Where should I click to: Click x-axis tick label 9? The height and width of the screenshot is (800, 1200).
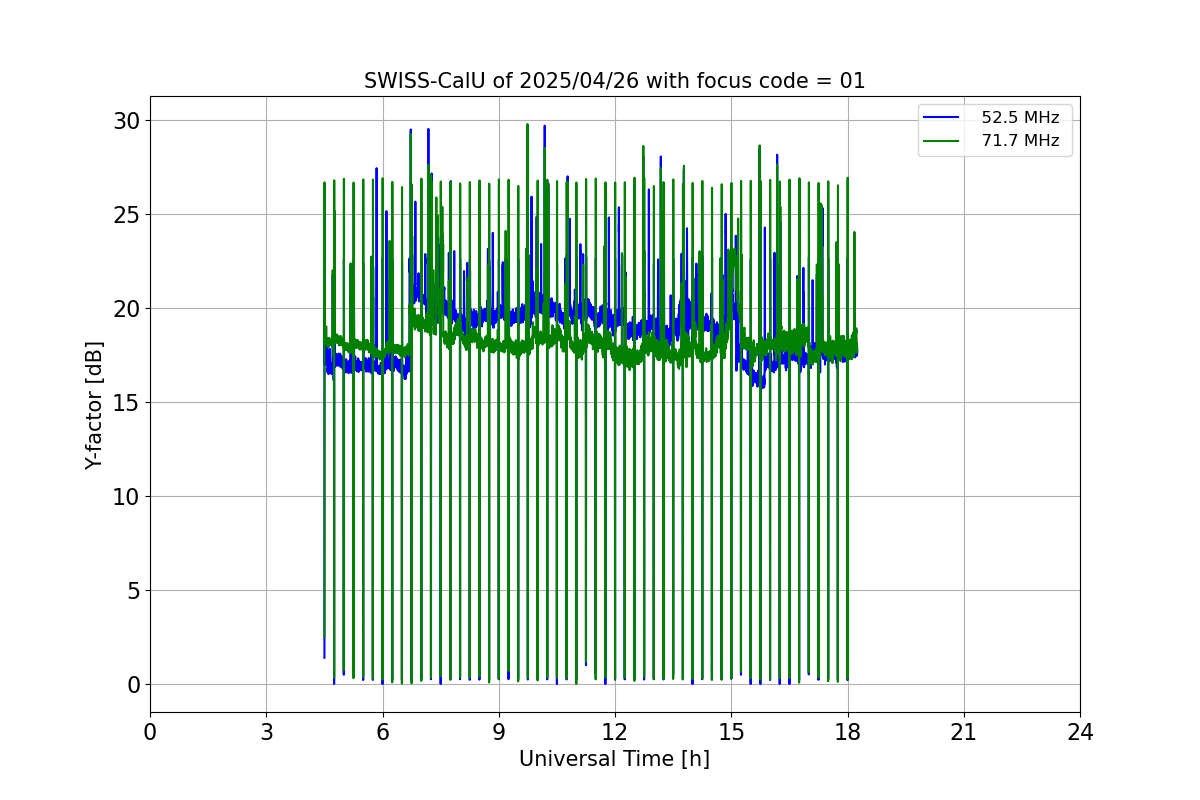(498, 732)
